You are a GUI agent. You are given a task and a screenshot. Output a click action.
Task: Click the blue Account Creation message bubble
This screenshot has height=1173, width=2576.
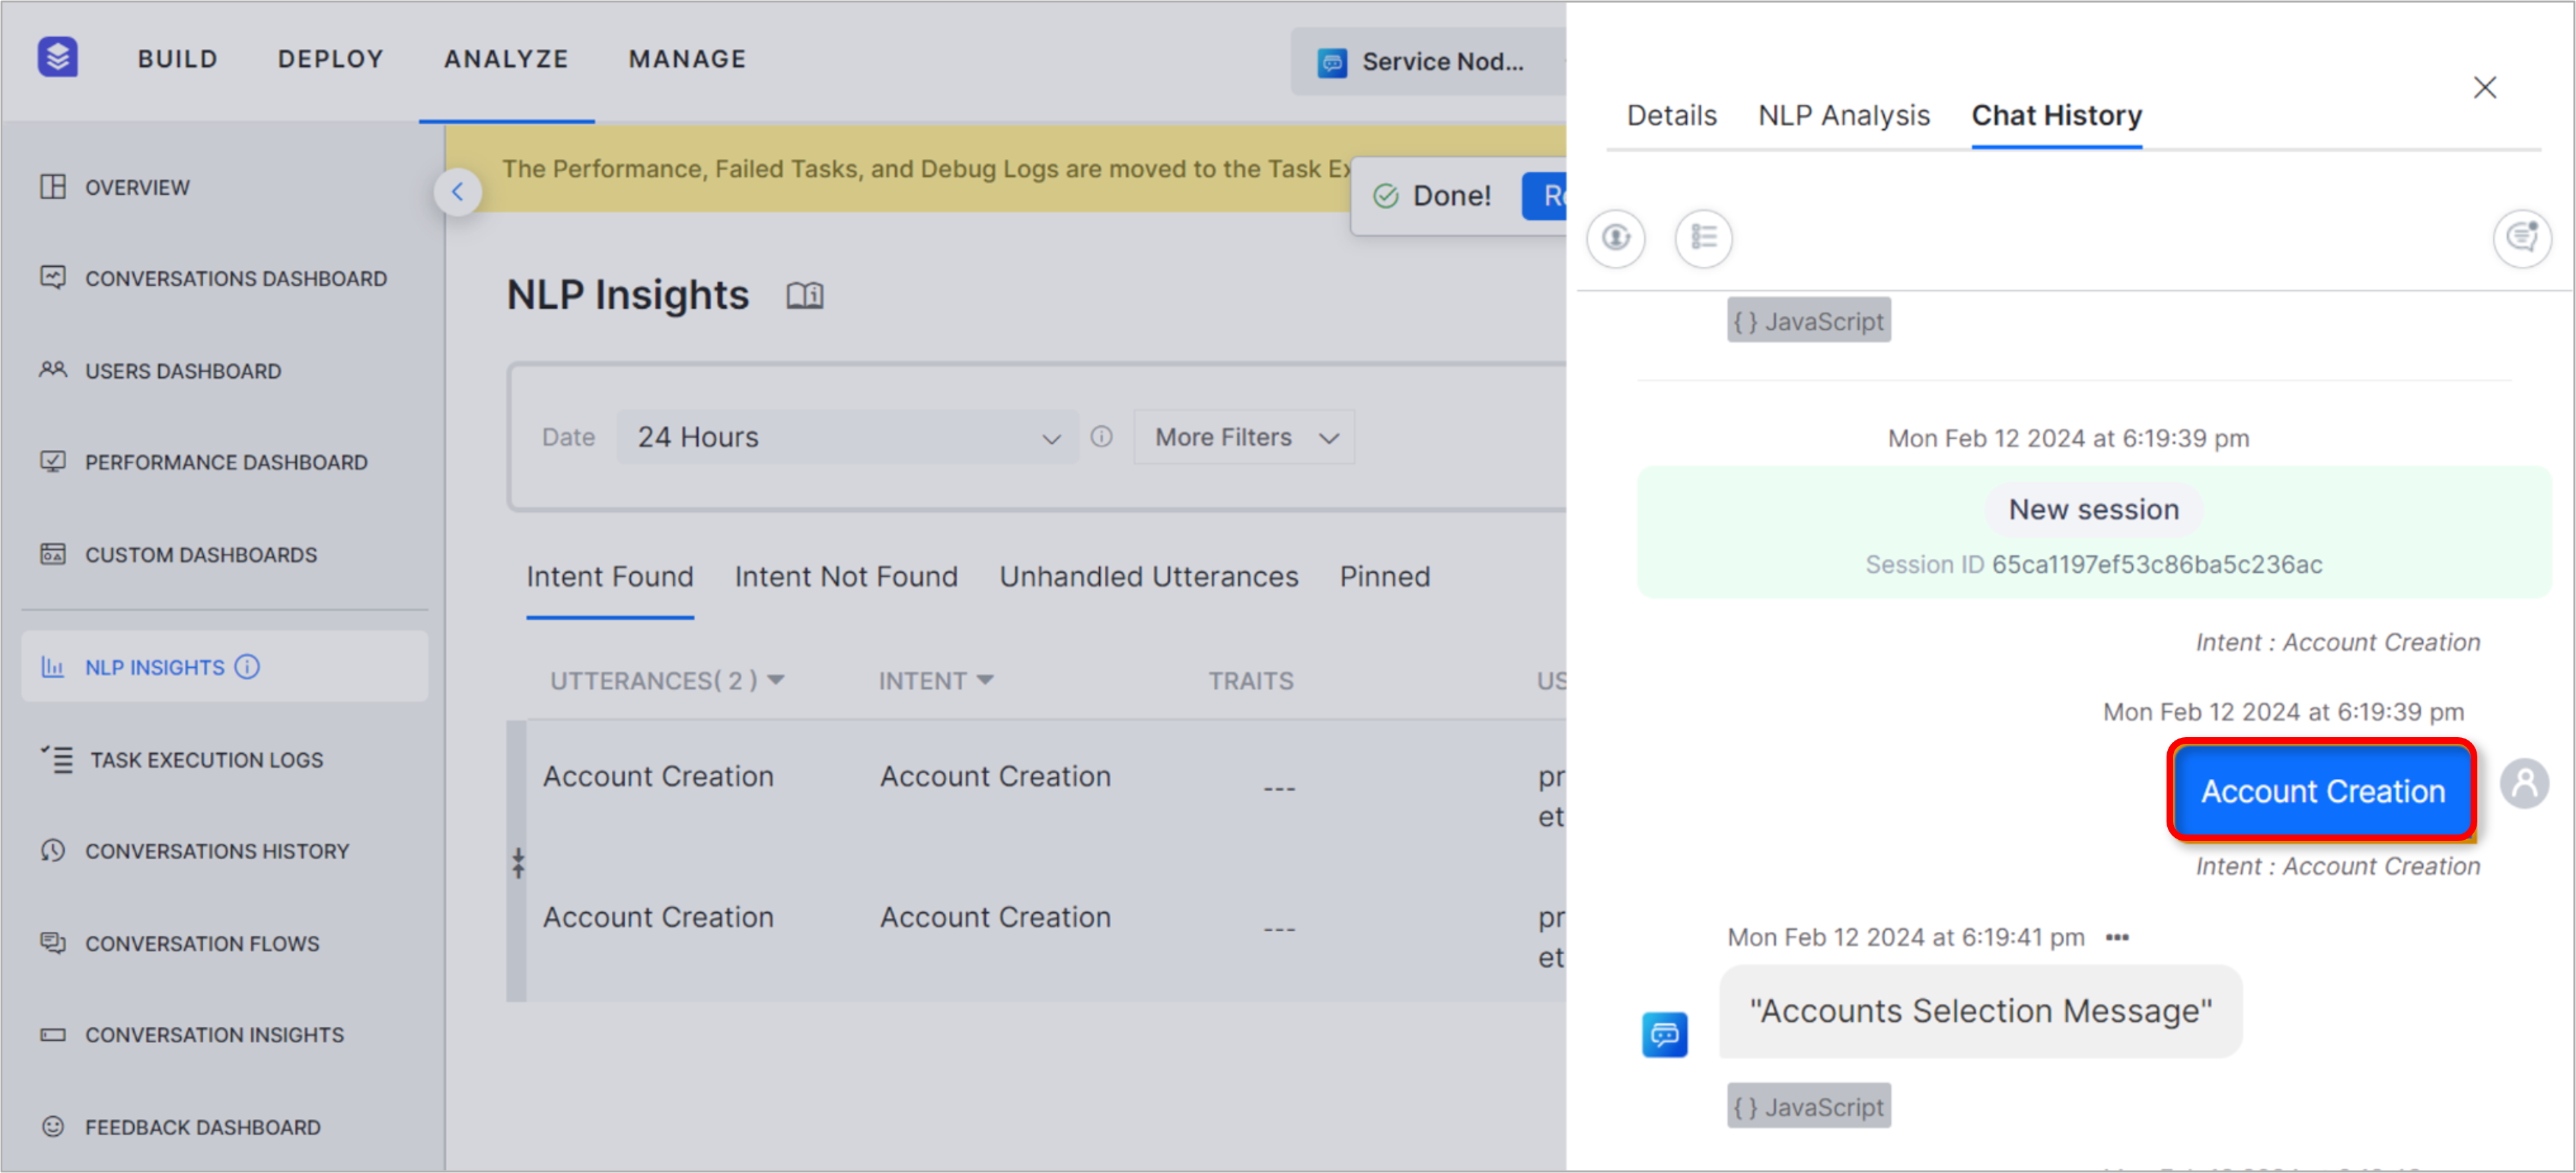pyautogui.click(x=2321, y=791)
